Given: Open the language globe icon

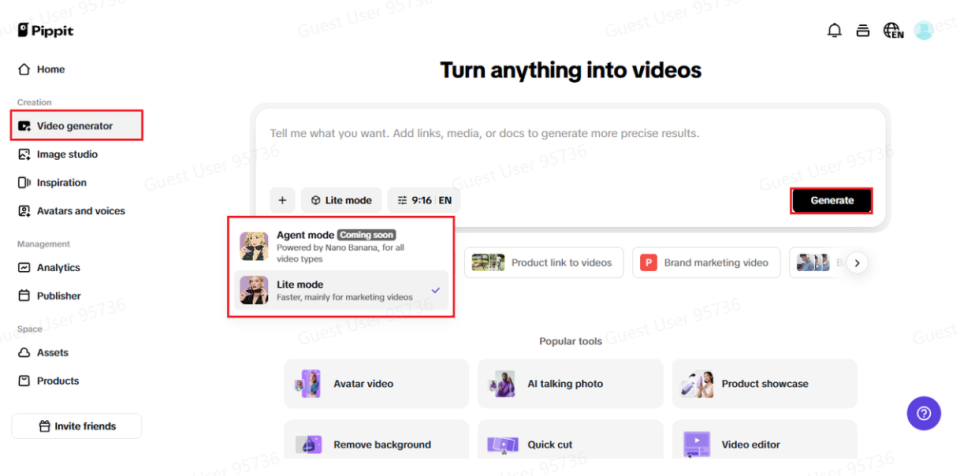Looking at the screenshot, I should pyautogui.click(x=892, y=31).
